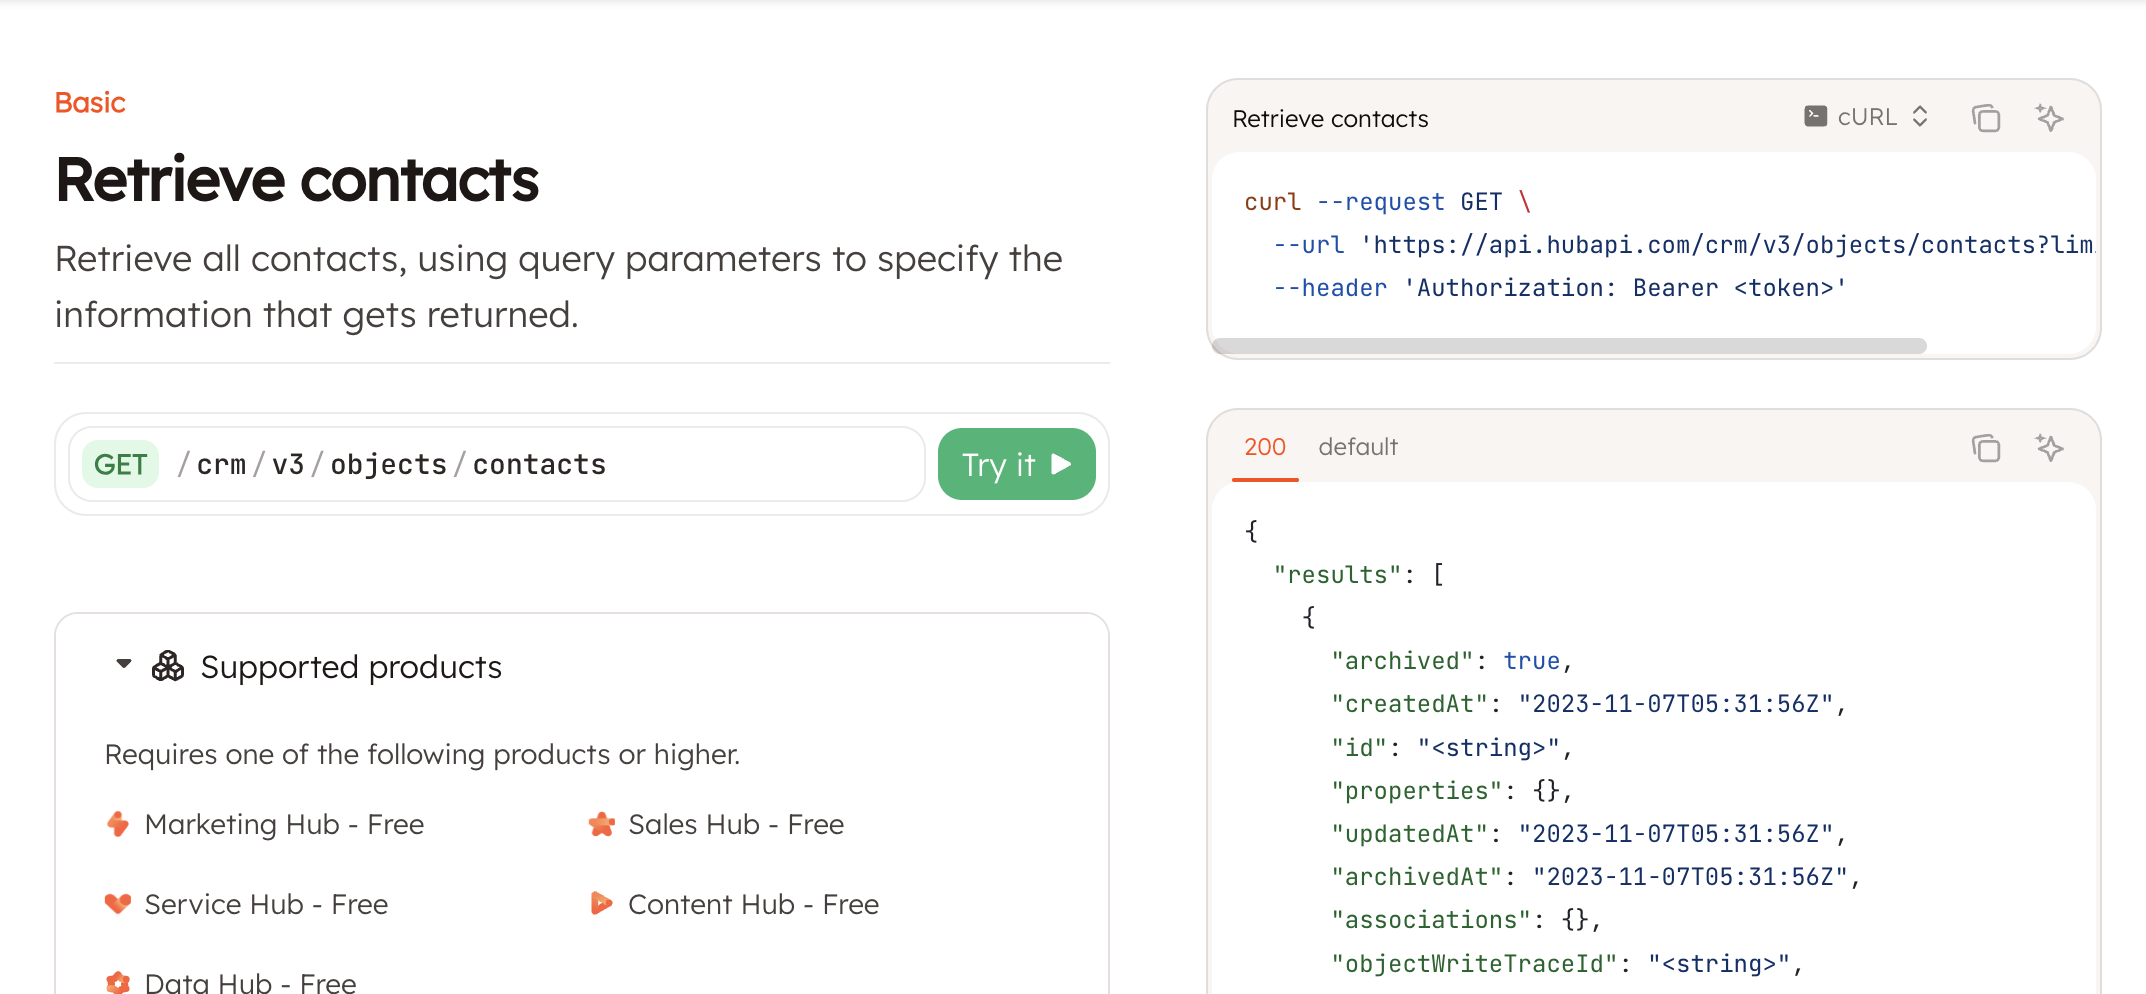2146x994 pixels.
Task: Collapse the Supported products section
Action: pyautogui.click(x=123, y=663)
